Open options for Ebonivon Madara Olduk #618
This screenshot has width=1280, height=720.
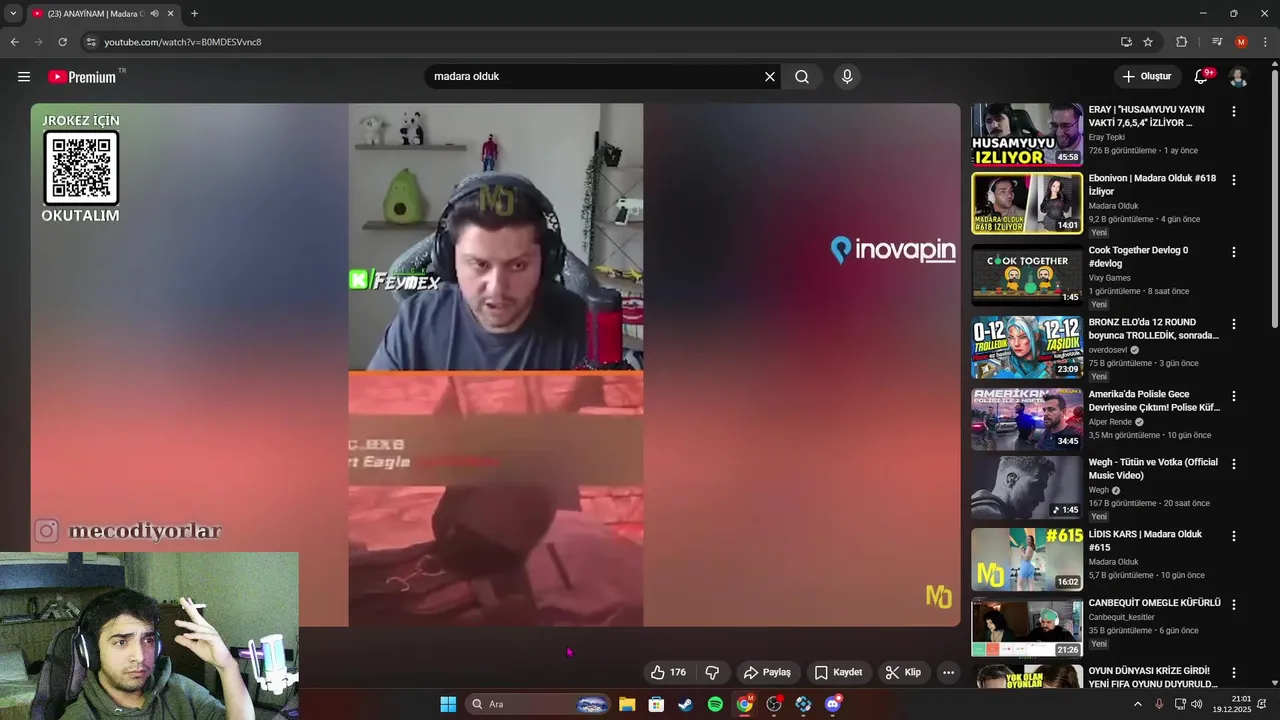[1233, 180]
